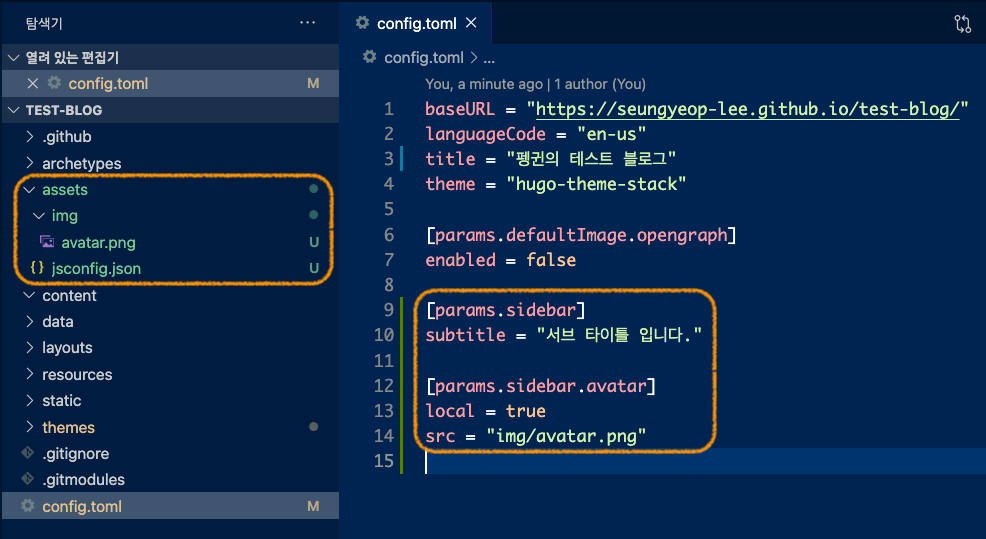Click config.toml in the breadcrumb path
Viewport: 986px width, 539px height.
point(423,58)
